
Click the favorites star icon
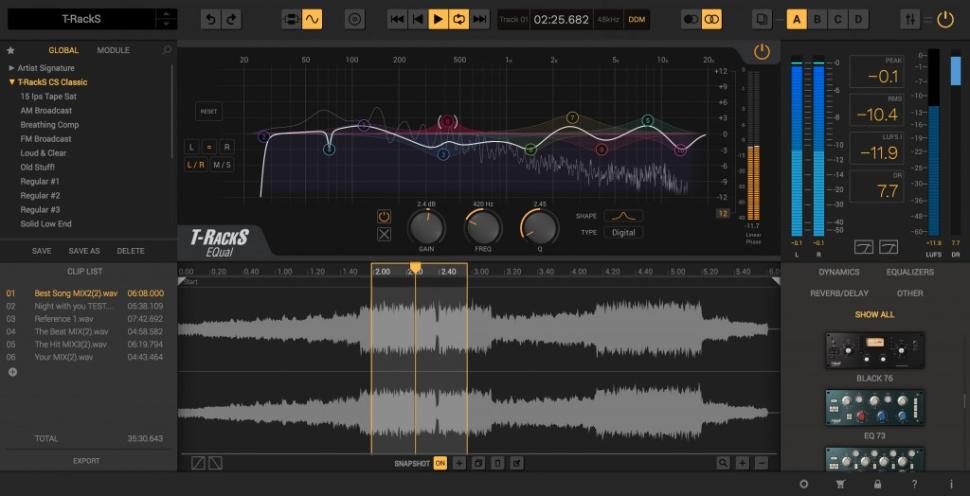11,51
